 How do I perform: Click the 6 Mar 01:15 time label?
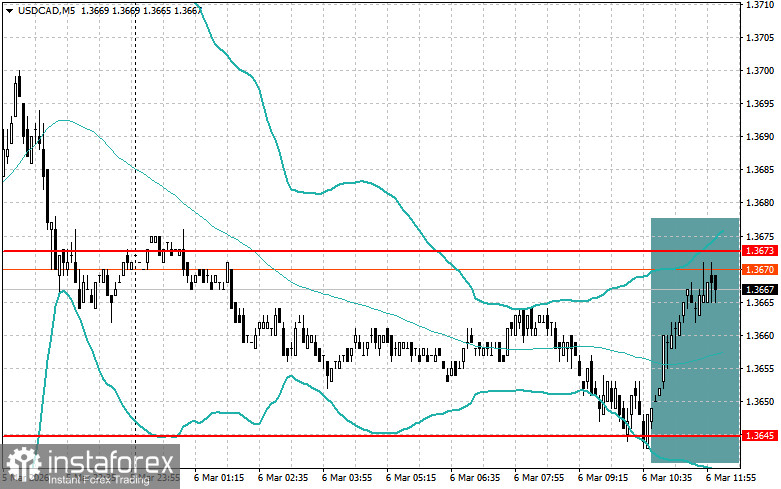[x=219, y=478]
